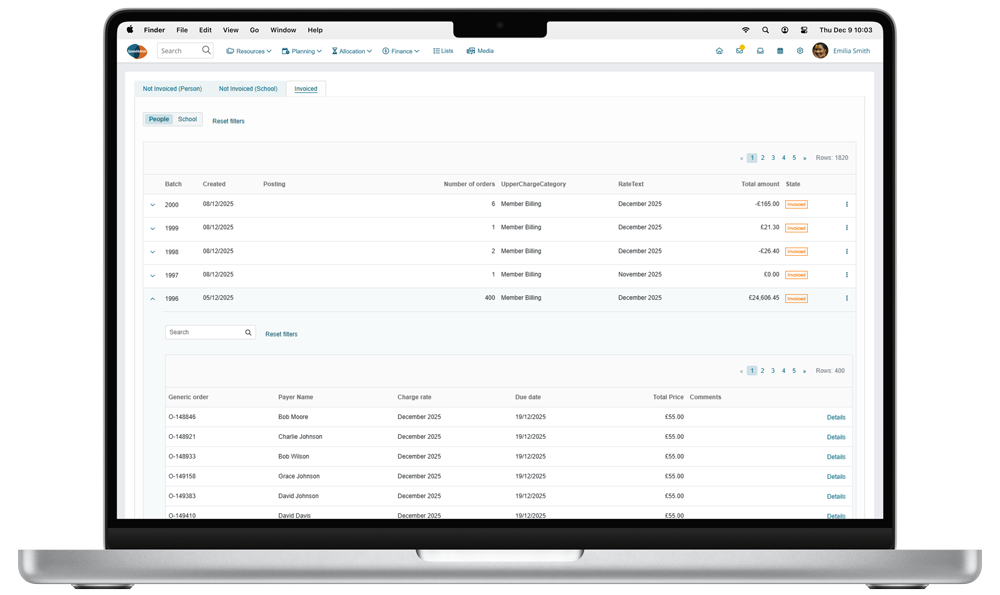1000x595 pixels.
Task: Open the settings gear icon
Action: point(800,51)
